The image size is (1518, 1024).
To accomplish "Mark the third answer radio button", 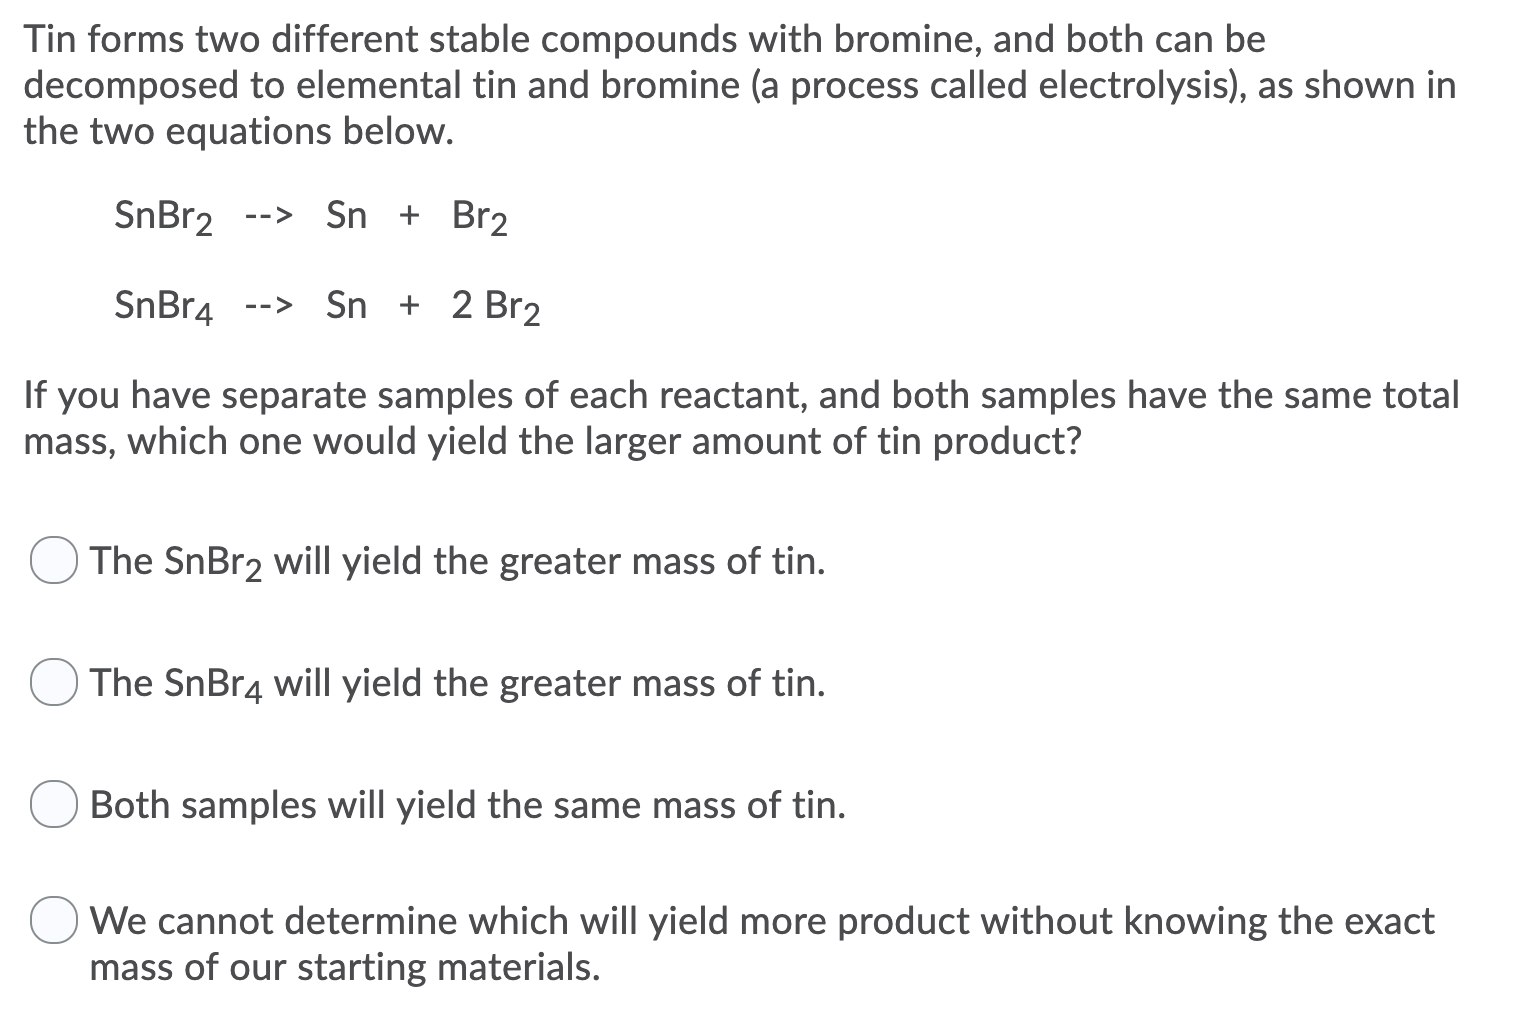I will tap(53, 805).
